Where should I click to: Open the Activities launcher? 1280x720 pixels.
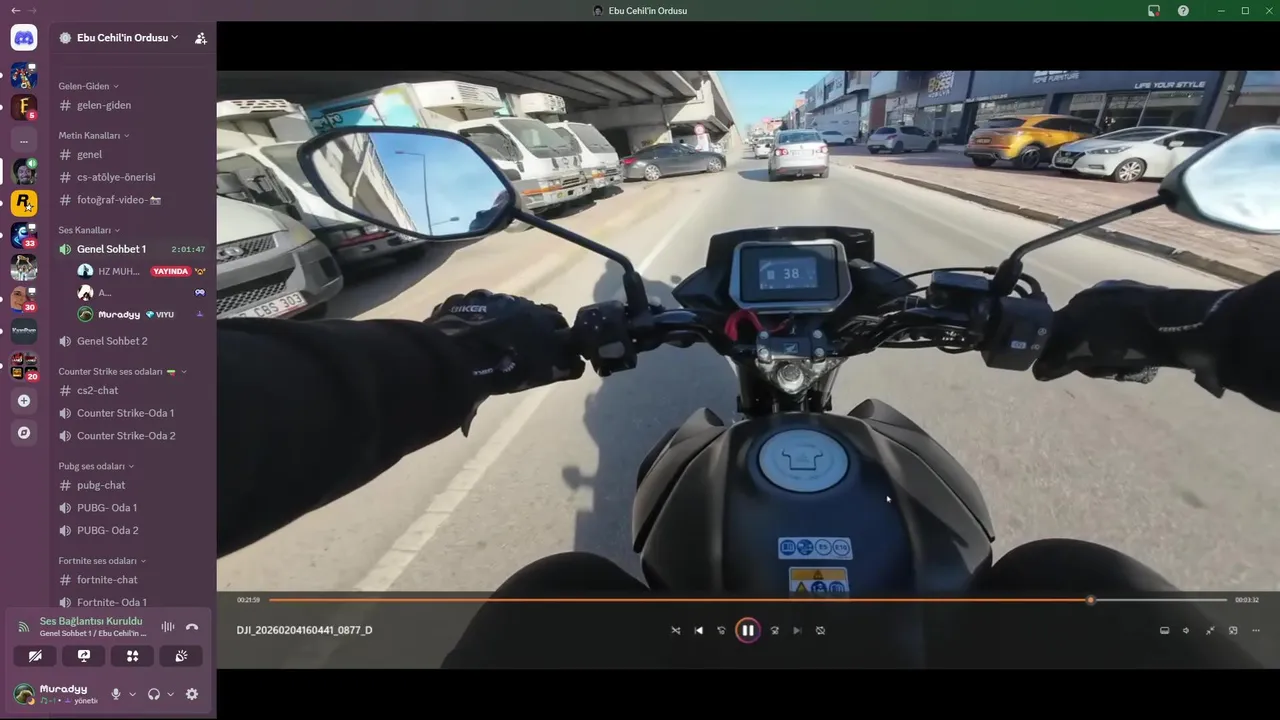point(132,656)
